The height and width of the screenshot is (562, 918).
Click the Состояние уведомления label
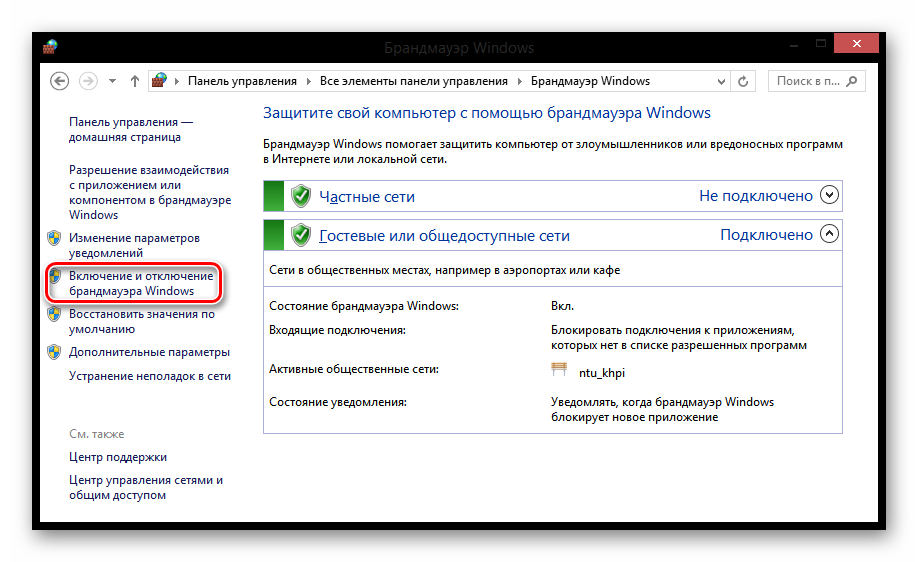point(338,402)
